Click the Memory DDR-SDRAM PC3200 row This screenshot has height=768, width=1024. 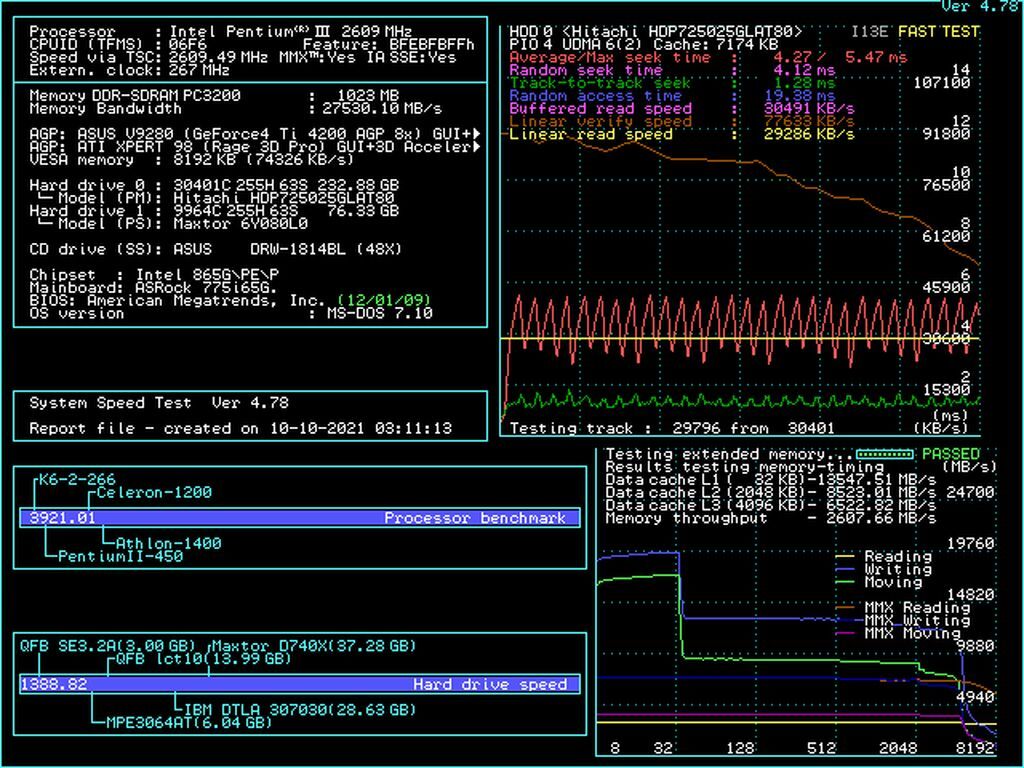click(214, 95)
